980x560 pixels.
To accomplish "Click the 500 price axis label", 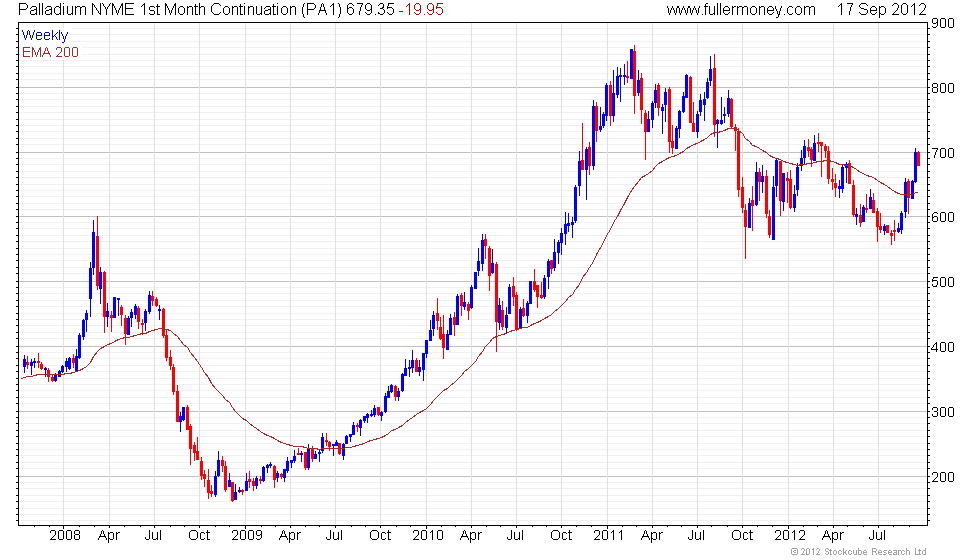I will pyautogui.click(x=942, y=282).
